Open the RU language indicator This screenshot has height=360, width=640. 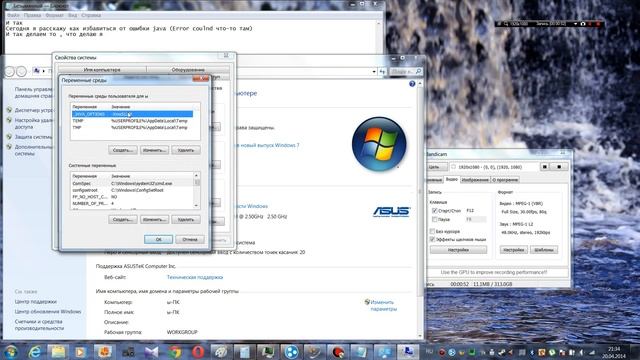(429, 352)
